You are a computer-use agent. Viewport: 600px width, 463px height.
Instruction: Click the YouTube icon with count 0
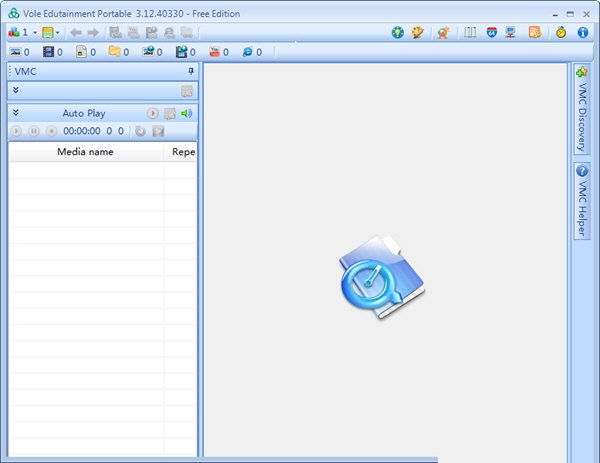214,52
